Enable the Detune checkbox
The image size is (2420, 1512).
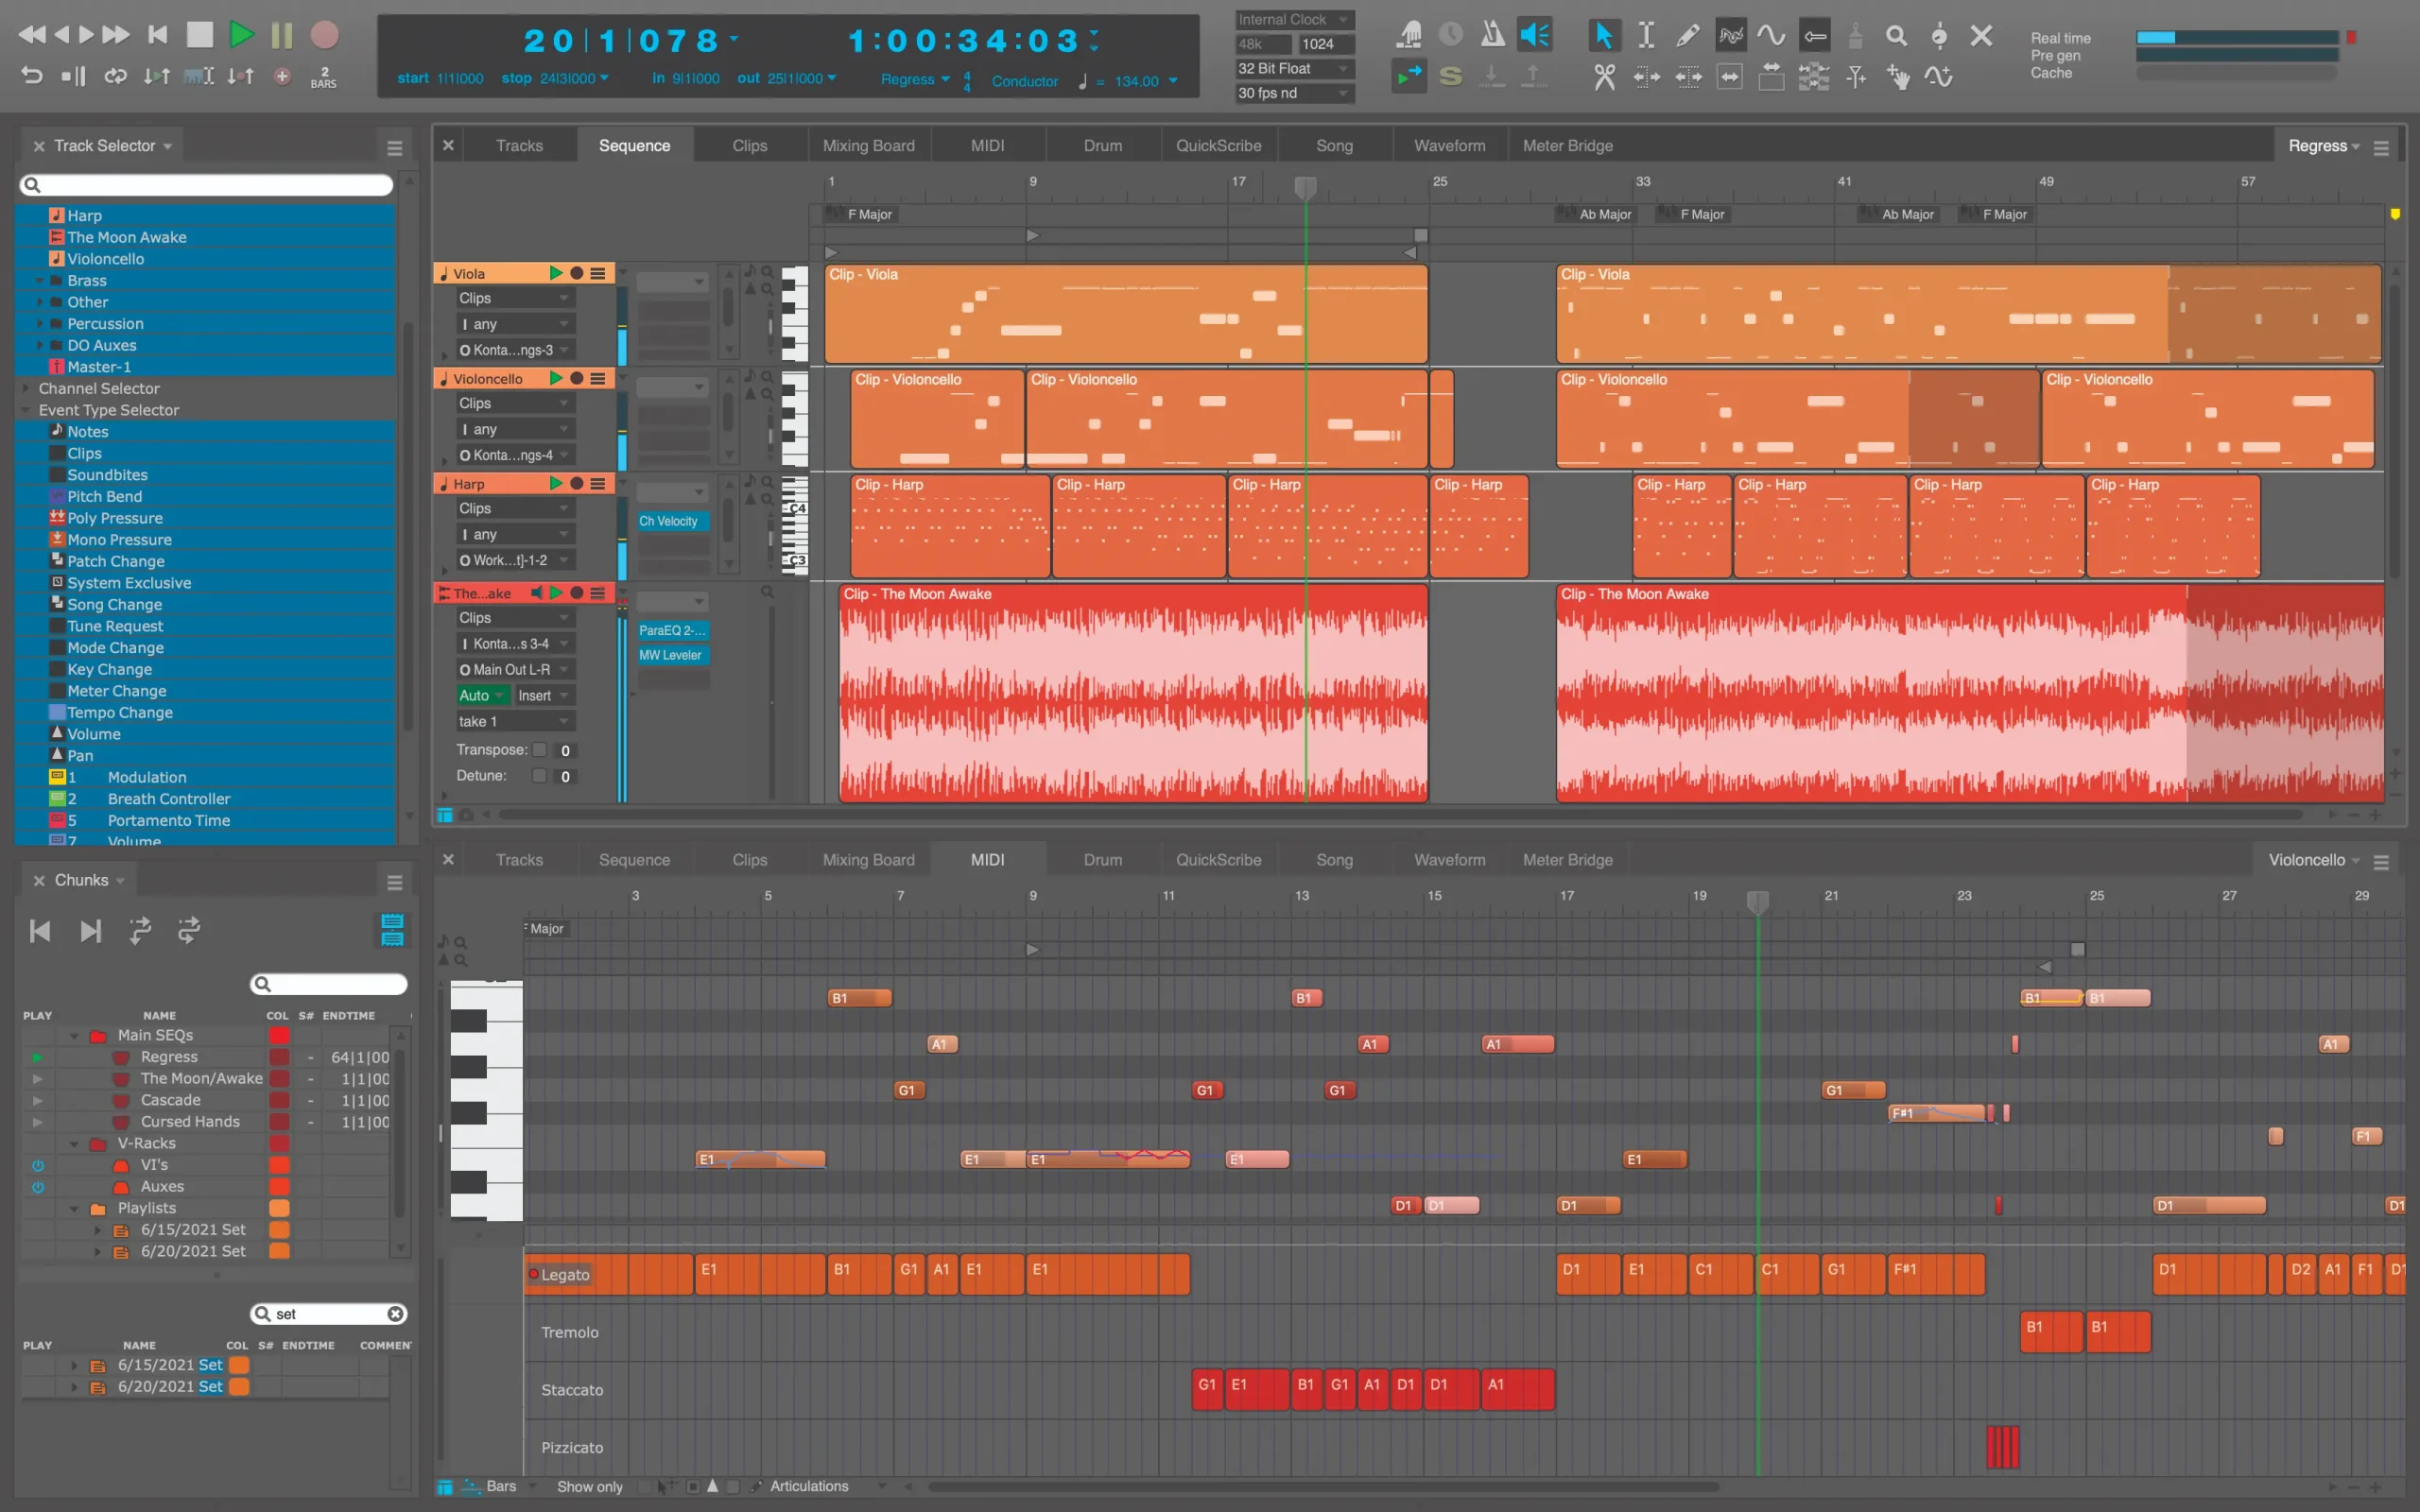coord(540,776)
